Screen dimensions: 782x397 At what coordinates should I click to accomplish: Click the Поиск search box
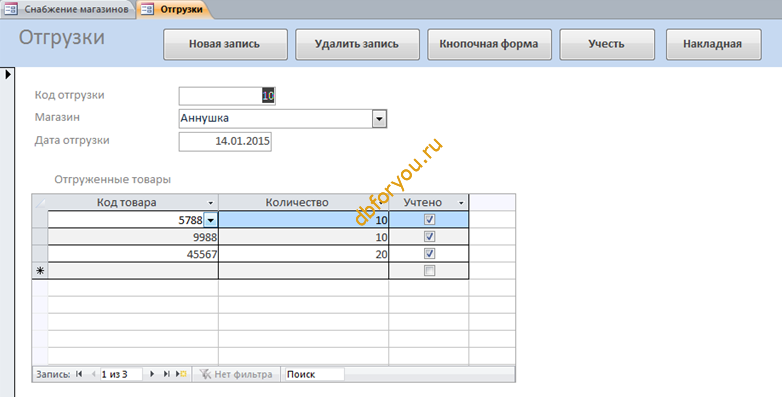pos(314,374)
